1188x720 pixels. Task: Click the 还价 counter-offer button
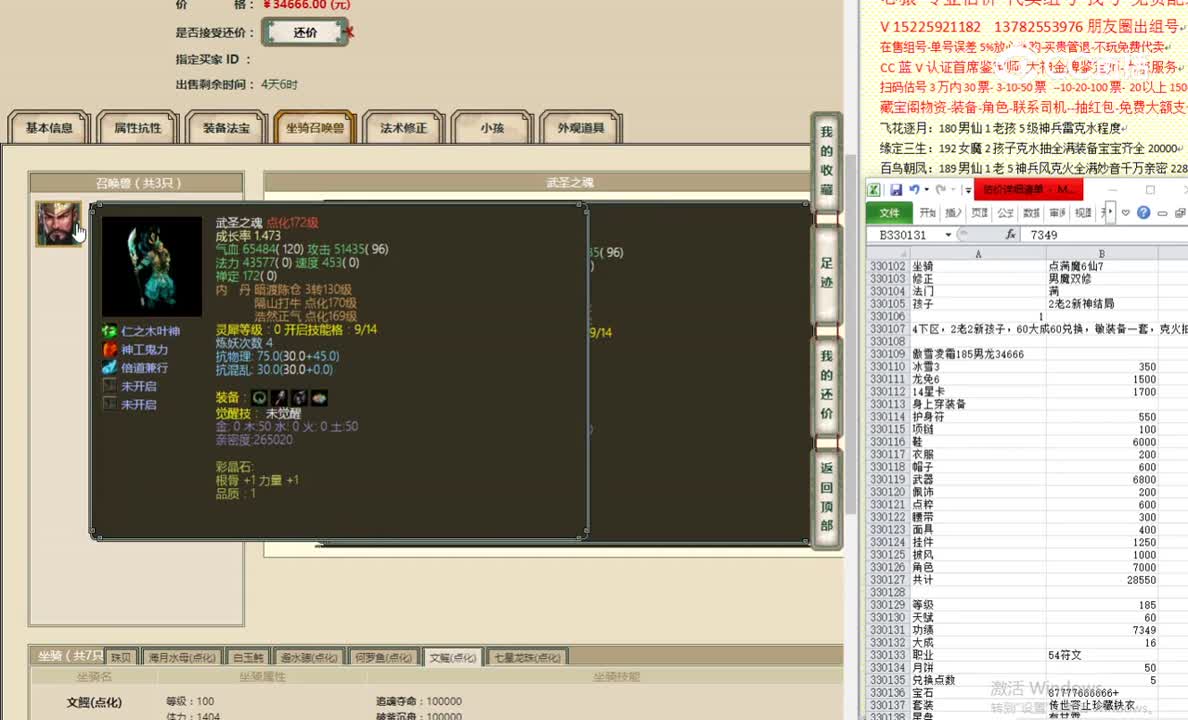tap(306, 32)
